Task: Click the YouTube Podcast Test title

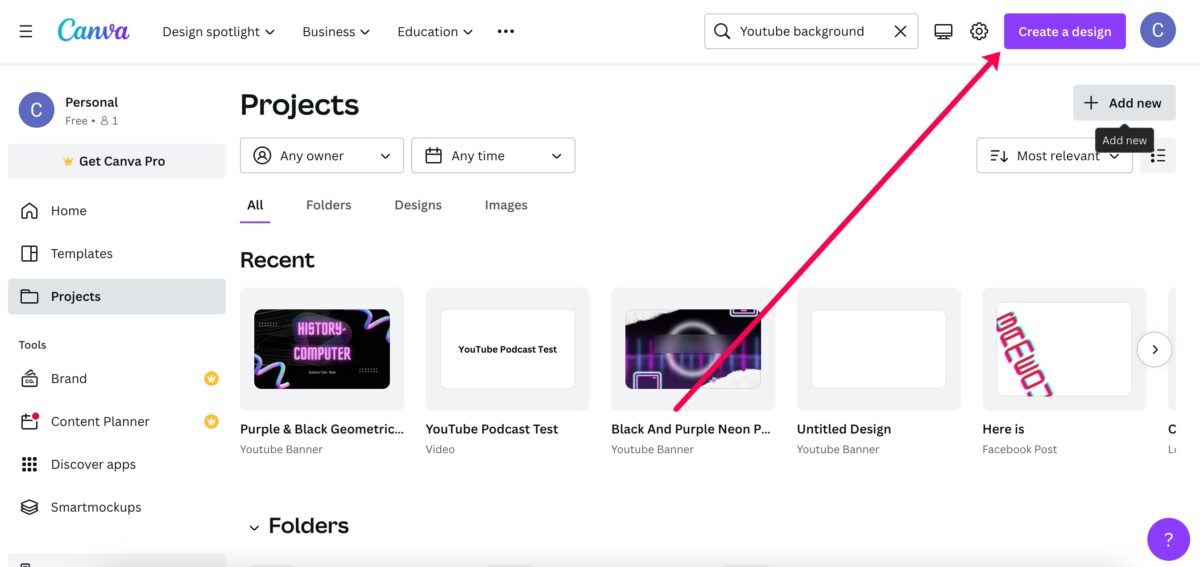Action: coord(492,429)
